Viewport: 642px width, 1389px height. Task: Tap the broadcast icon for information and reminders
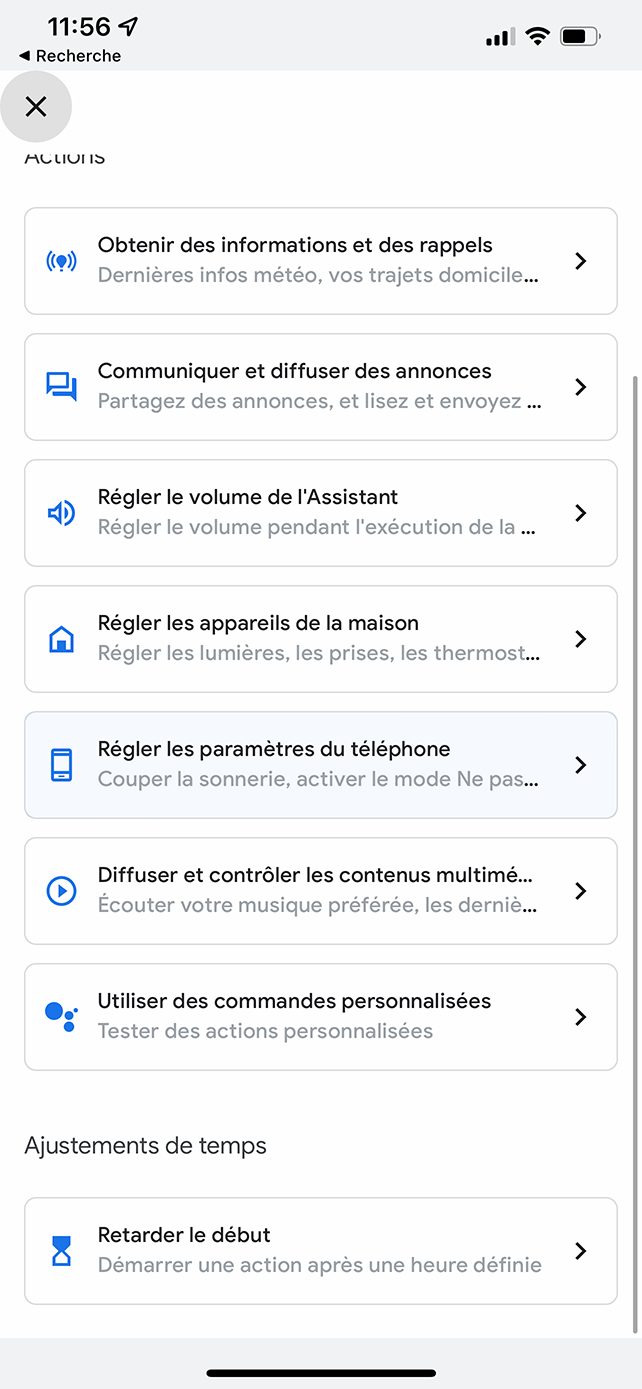point(61,261)
